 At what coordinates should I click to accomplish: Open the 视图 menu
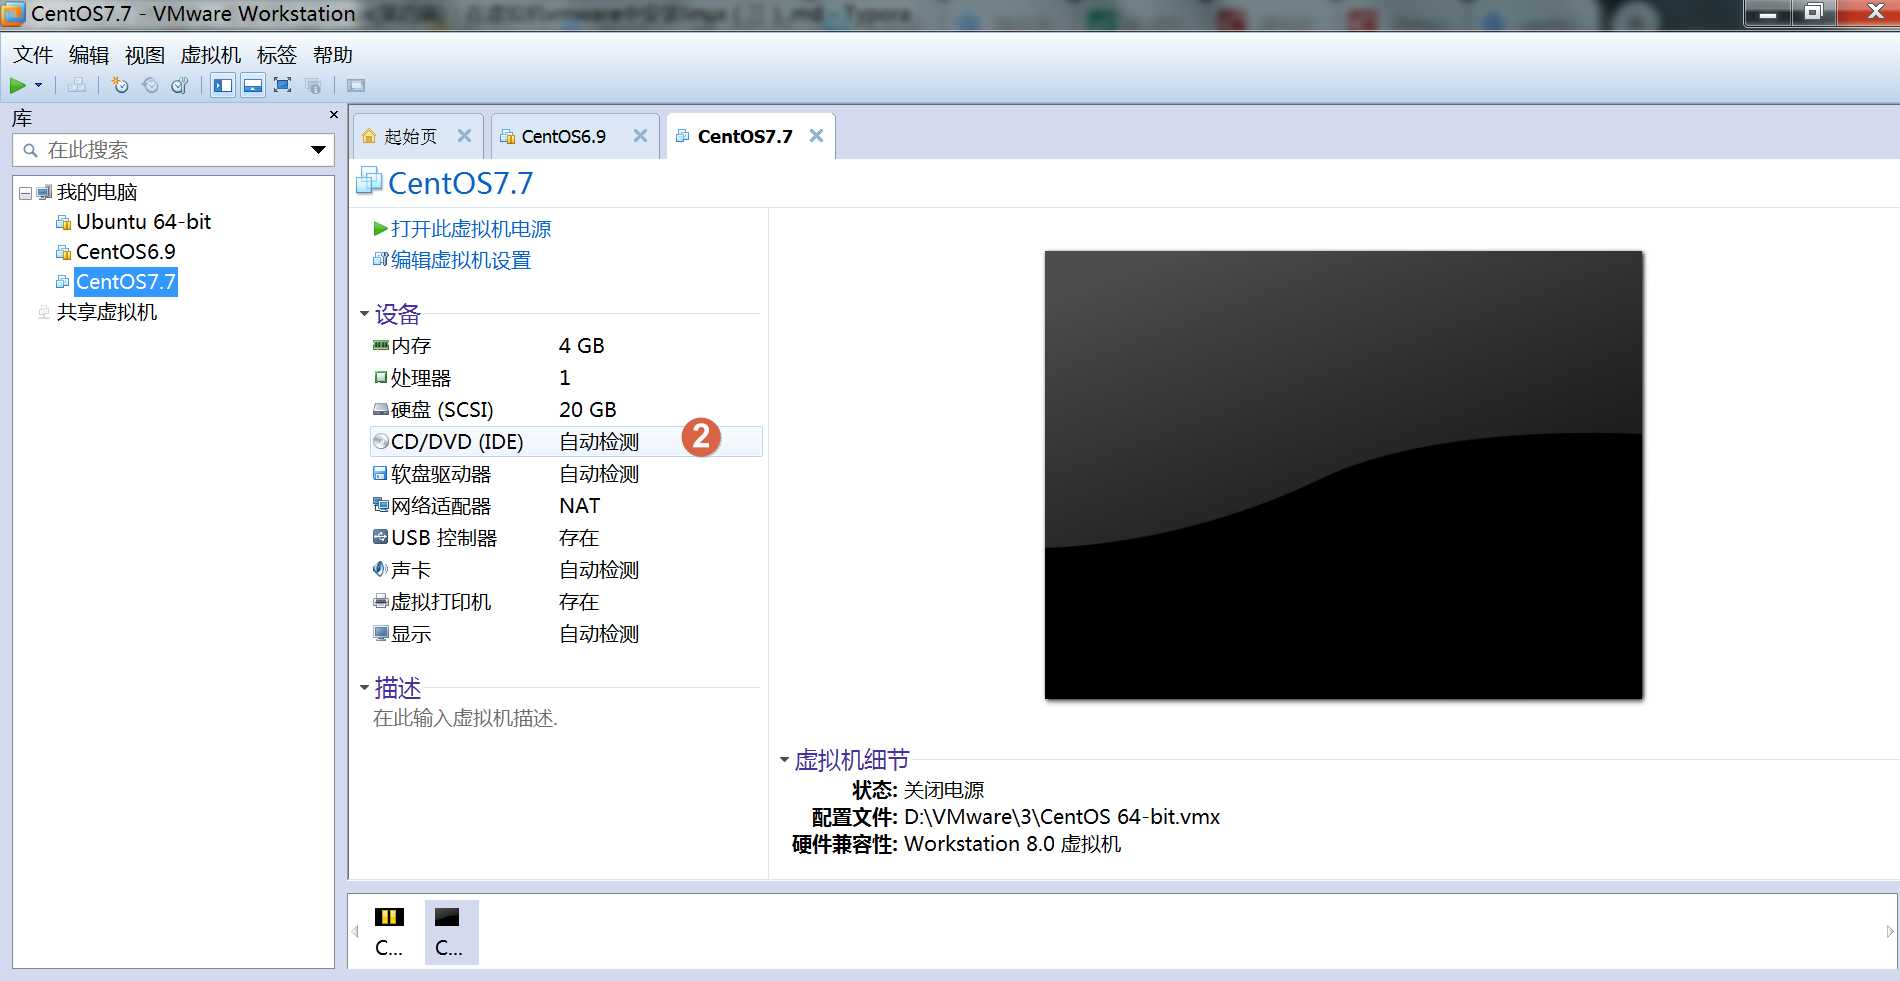click(144, 55)
